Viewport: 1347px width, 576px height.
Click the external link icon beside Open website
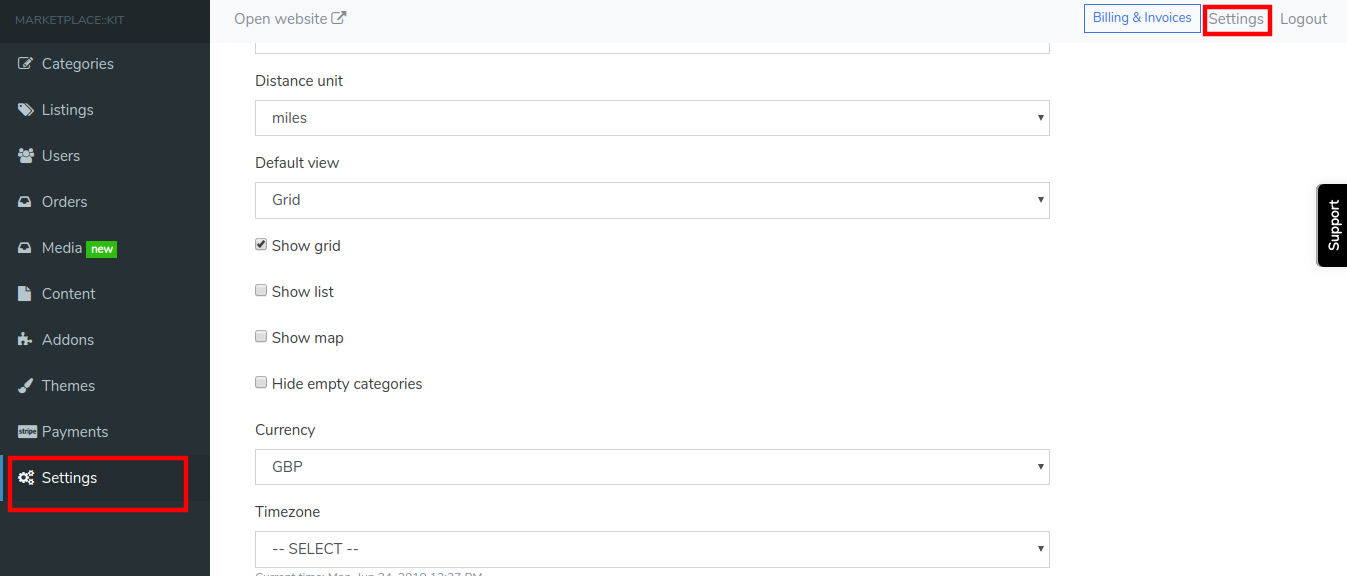click(x=339, y=18)
